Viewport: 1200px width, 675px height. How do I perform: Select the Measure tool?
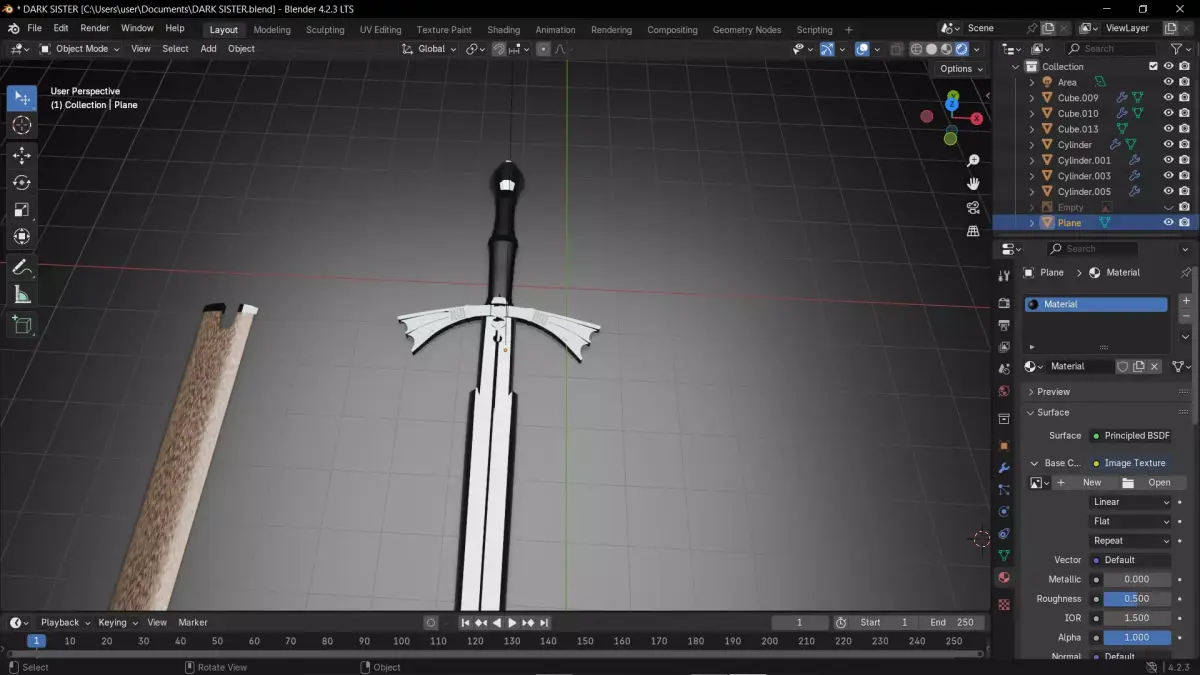(x=22, y=295)
